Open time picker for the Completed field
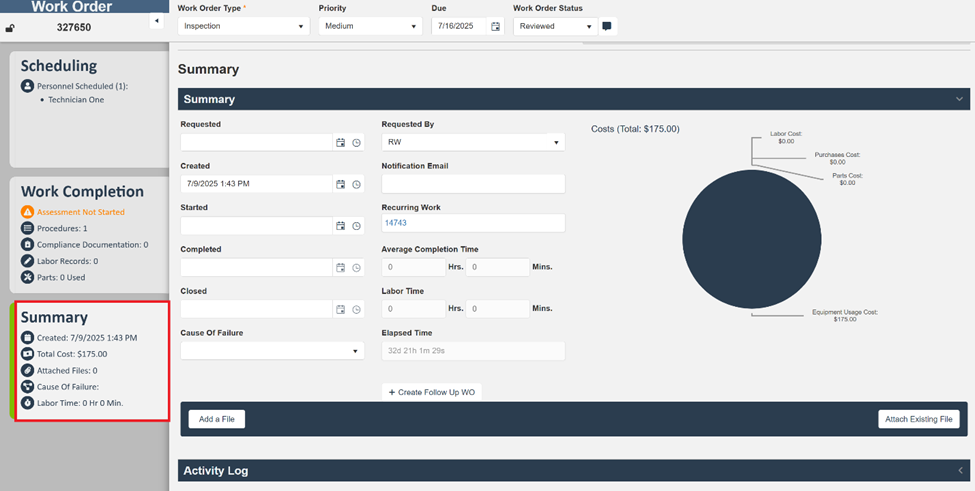Image resolution: width=975 pixels, height=491 pixels. 357,268
